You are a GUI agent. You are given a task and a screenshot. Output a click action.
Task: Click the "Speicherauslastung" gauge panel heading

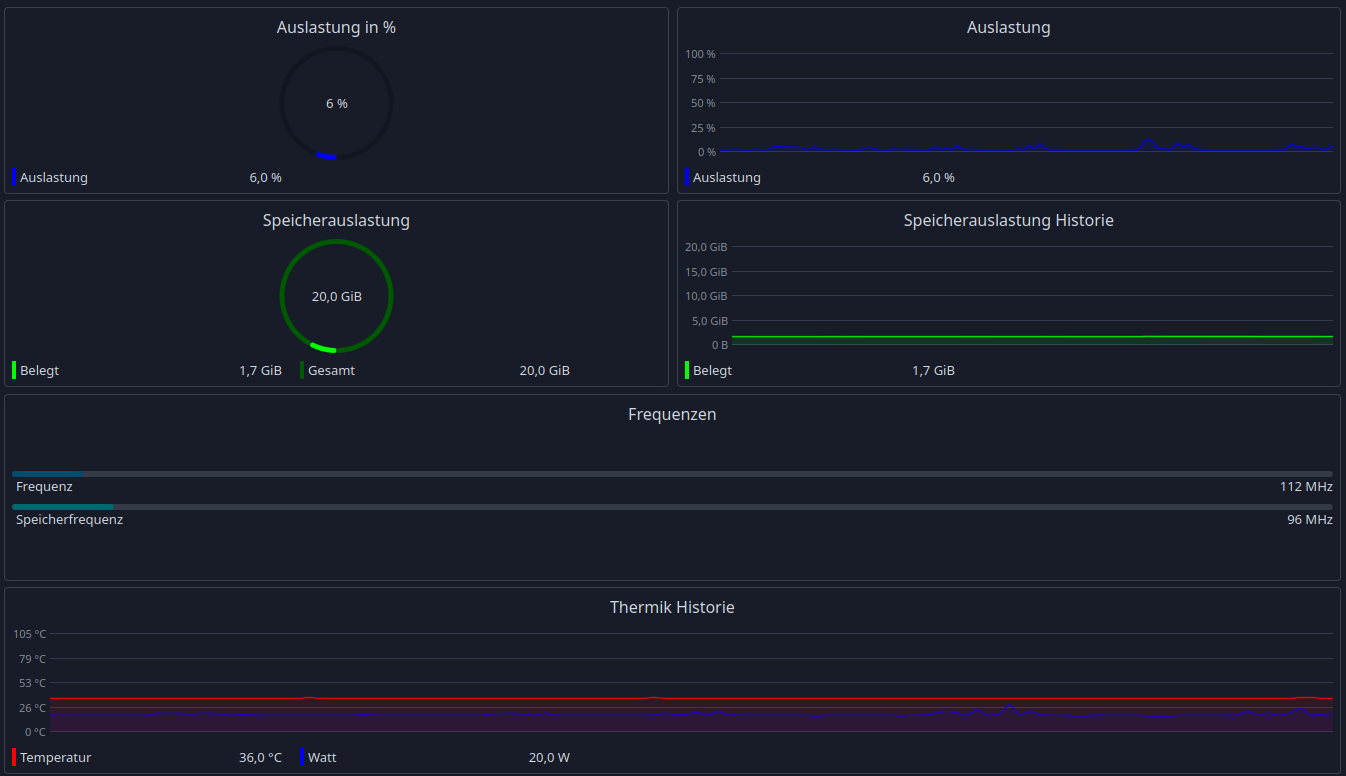tap(336, 221)
